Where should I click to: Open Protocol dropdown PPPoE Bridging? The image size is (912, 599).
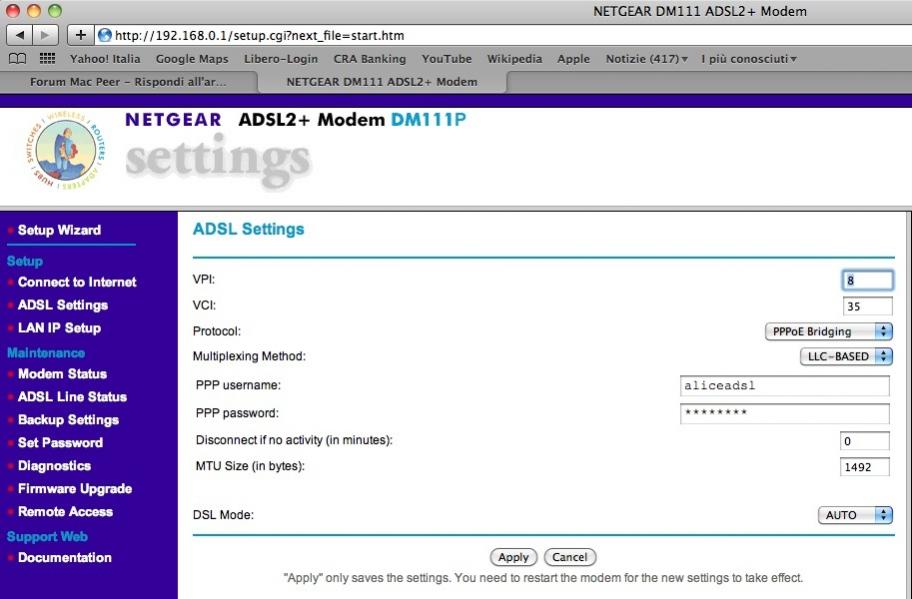829,331
